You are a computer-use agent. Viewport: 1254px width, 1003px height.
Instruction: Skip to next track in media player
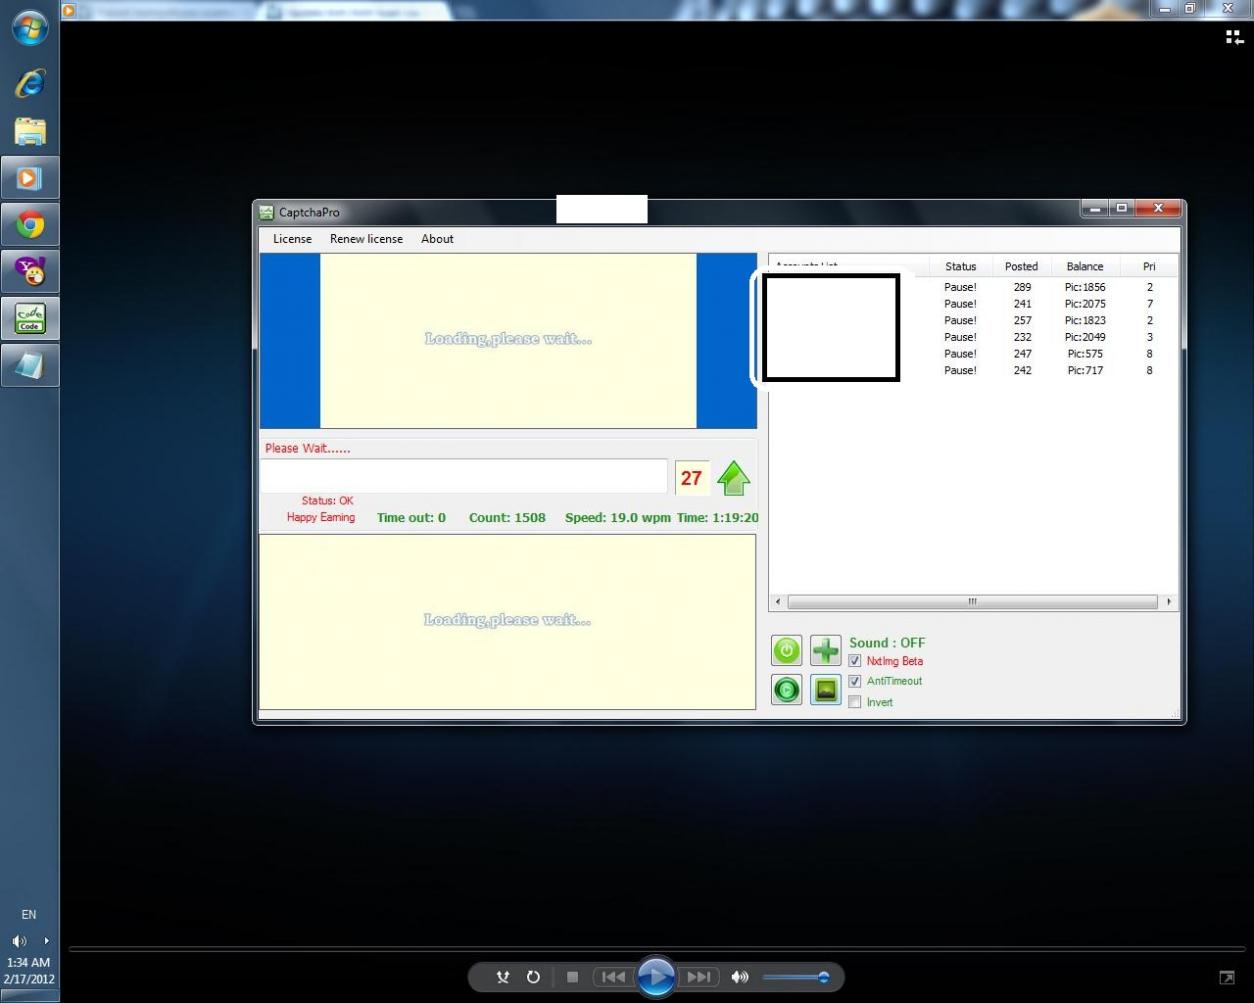pos(700,977)
